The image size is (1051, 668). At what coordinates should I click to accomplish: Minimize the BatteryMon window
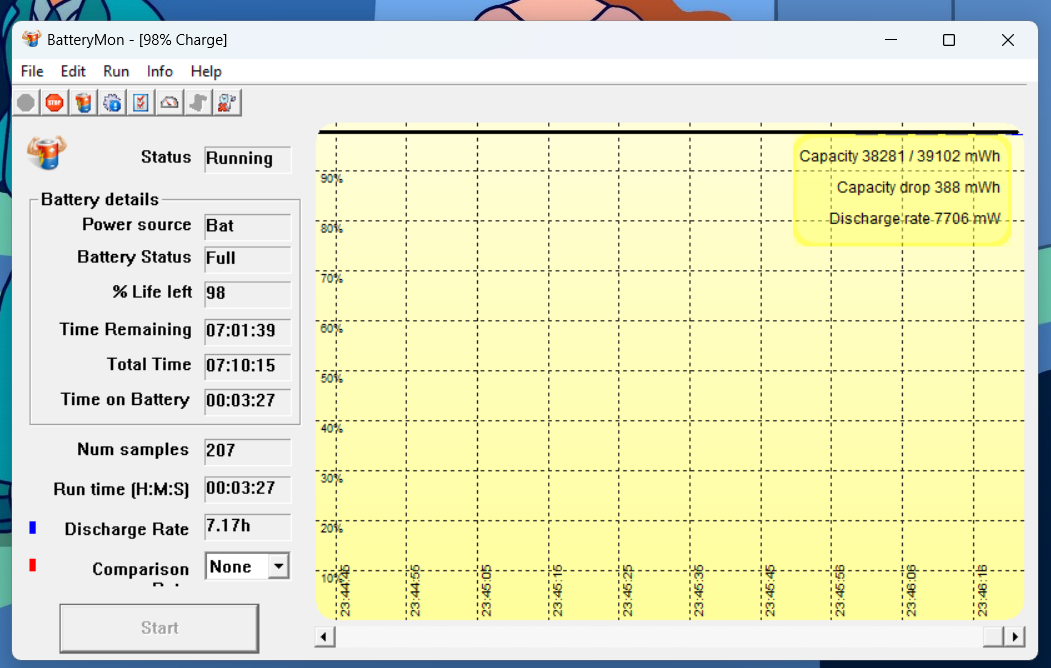[x=891, y=40]
